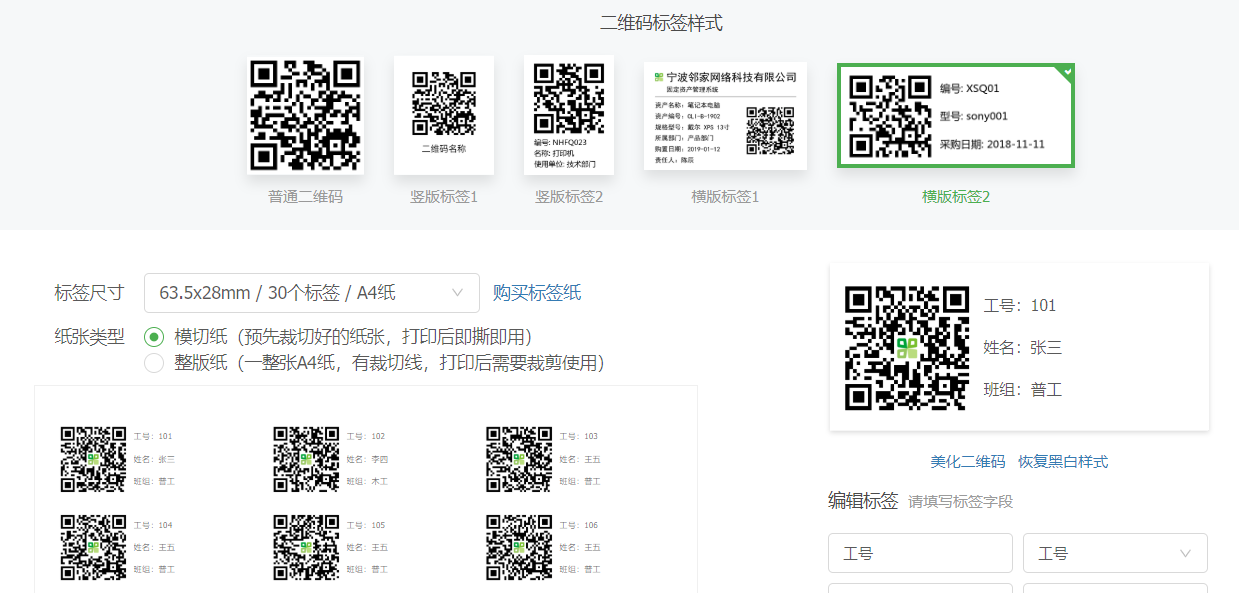Click the 纸张类型 field label
The width and height of the screenshot is (1239, 593).
point(89,337)
